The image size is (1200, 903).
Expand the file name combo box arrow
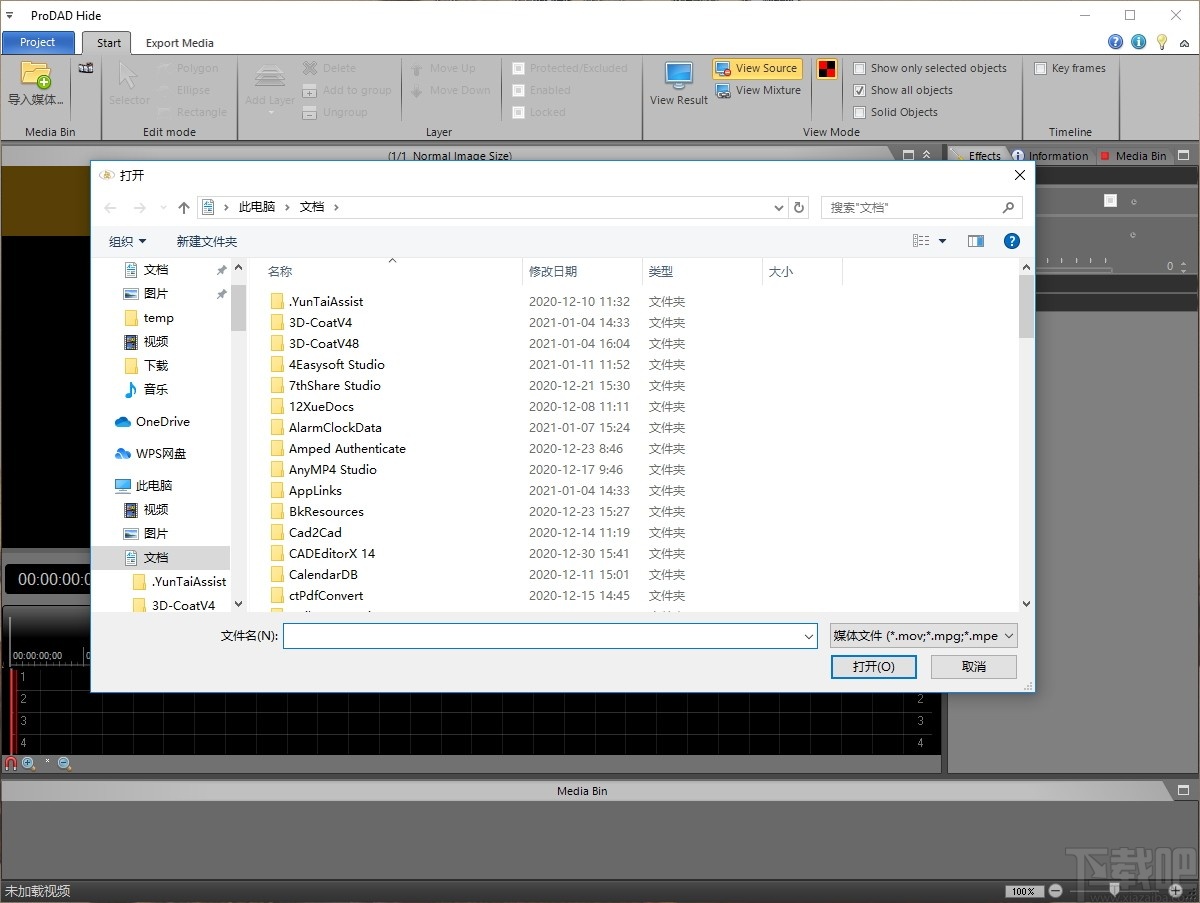[x=808, y=635]
